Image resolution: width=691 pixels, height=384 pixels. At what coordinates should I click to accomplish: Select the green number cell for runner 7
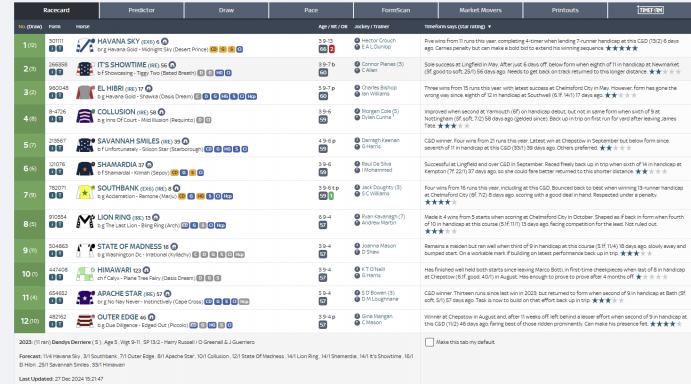30,195
